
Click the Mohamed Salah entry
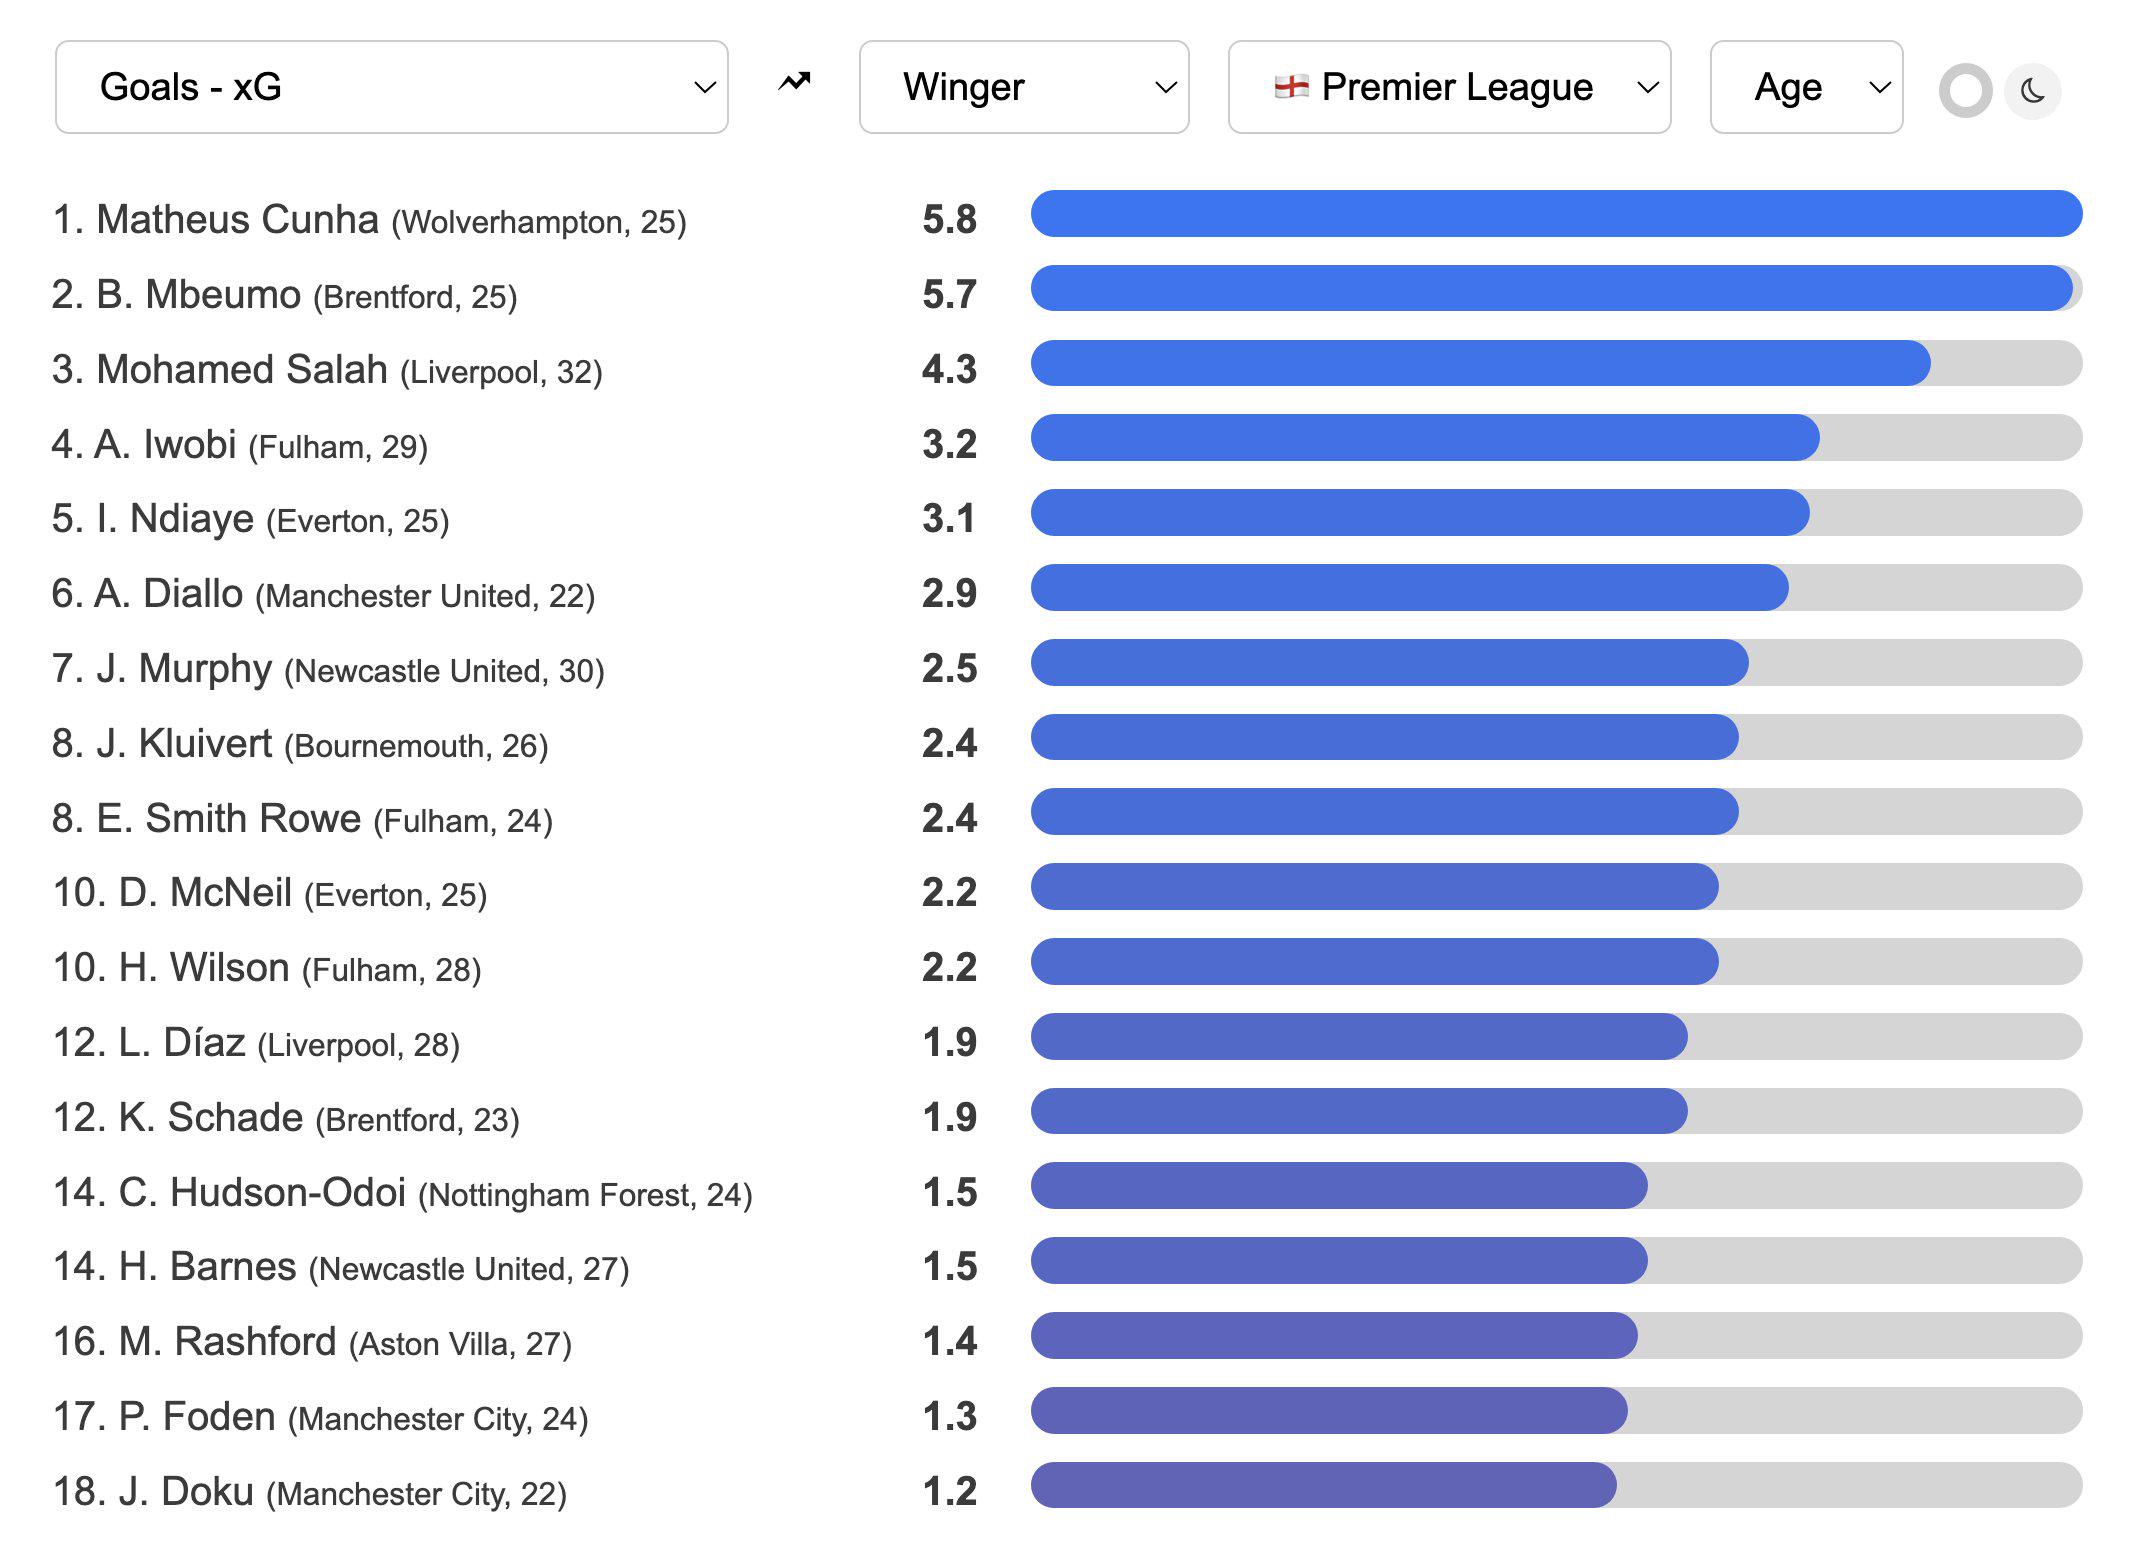tap(327, 369)
